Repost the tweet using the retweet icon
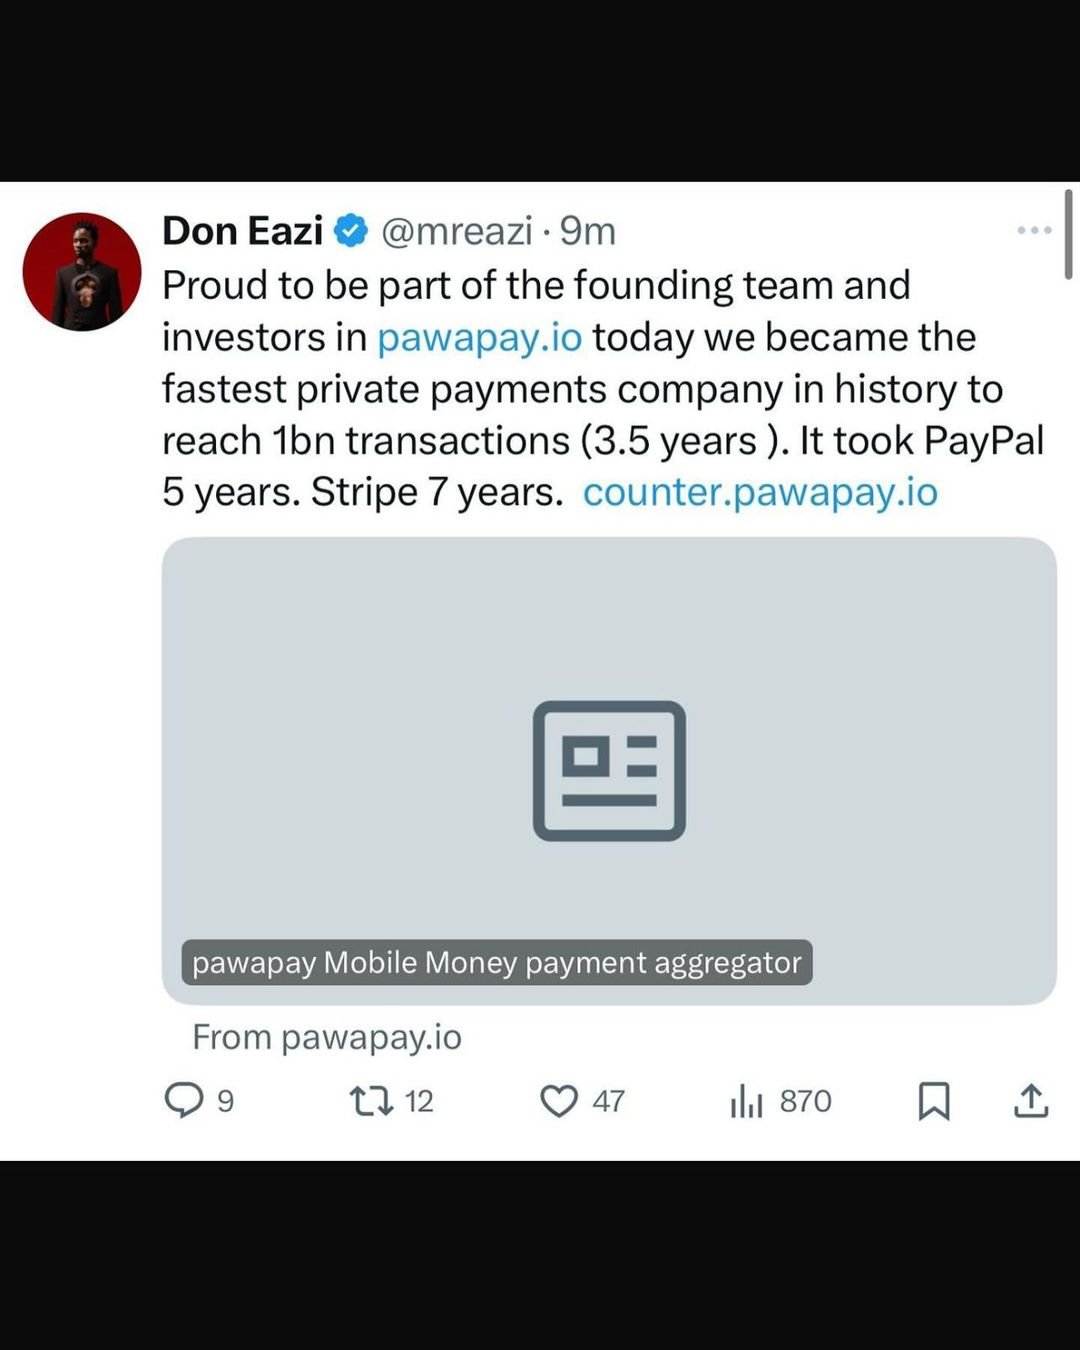The width and height of the screenshot is (1080, 1350). (371, 1101)
